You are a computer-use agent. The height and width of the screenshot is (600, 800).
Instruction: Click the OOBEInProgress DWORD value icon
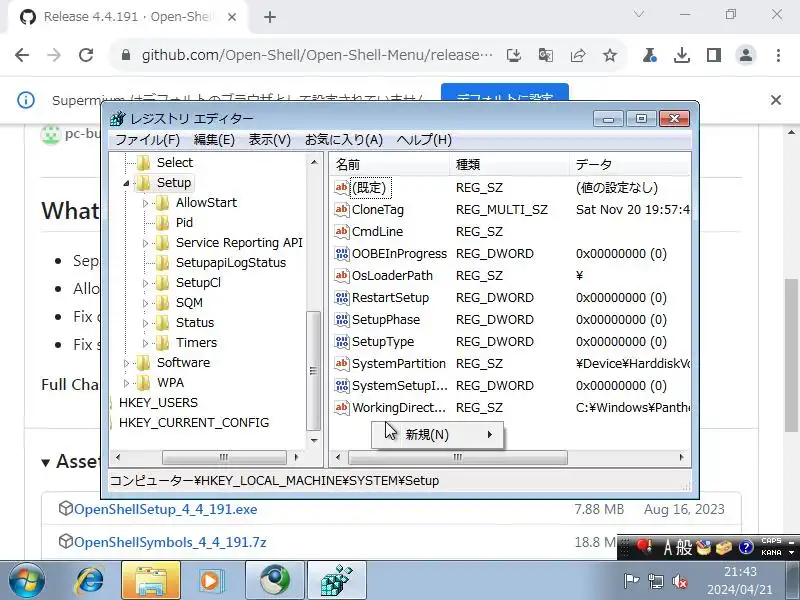click(x=341, y=254)
